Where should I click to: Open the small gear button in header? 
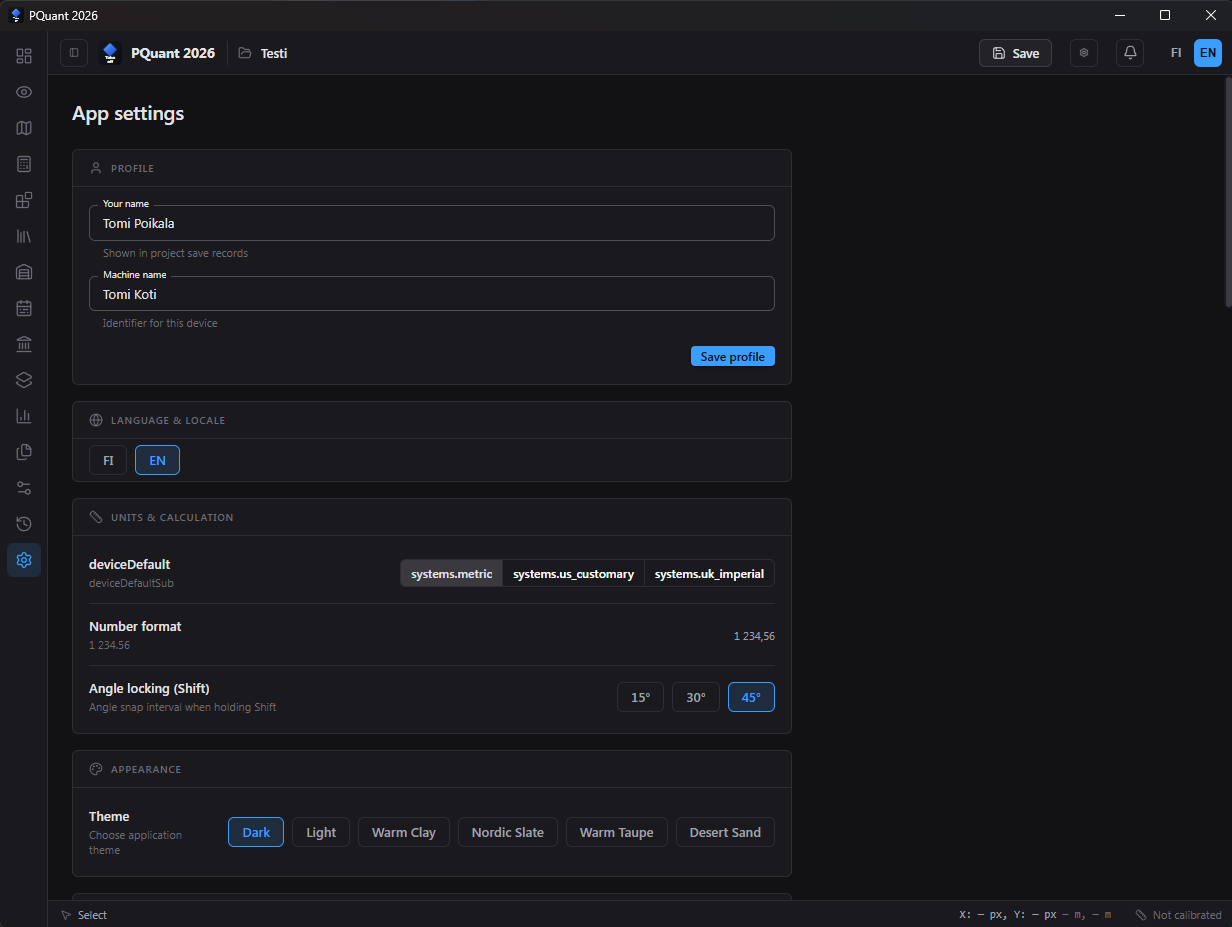click(1084, 53)
